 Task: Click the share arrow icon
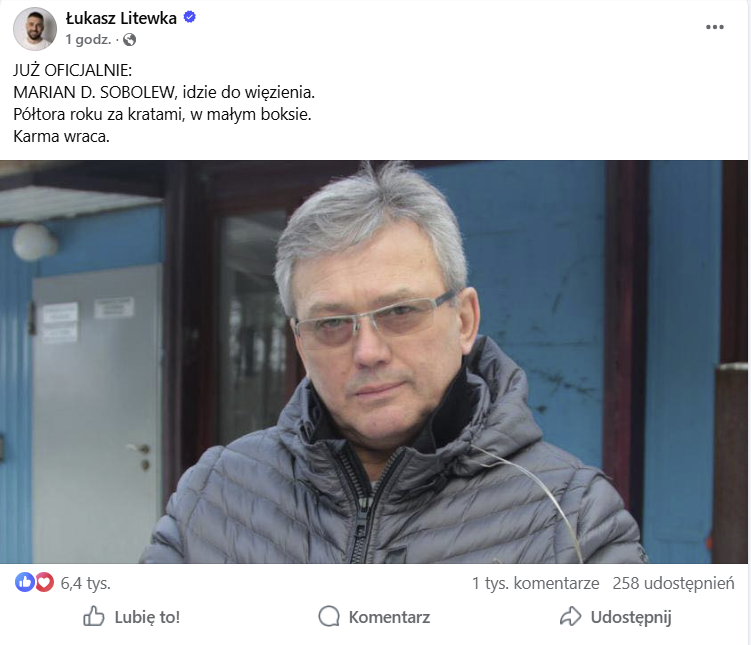click(570, 616)
